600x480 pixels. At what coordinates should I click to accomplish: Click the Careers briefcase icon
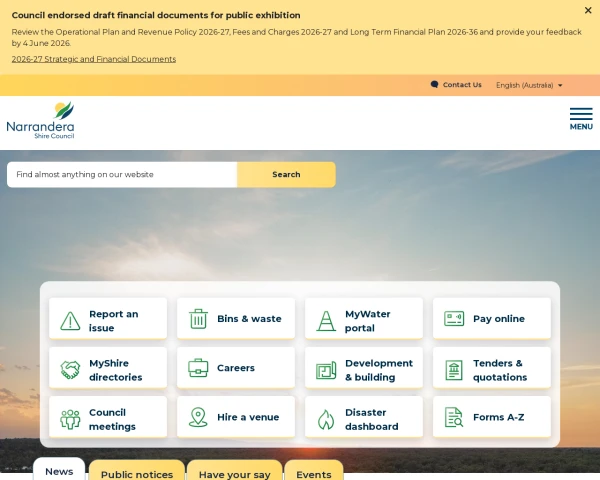198,368
